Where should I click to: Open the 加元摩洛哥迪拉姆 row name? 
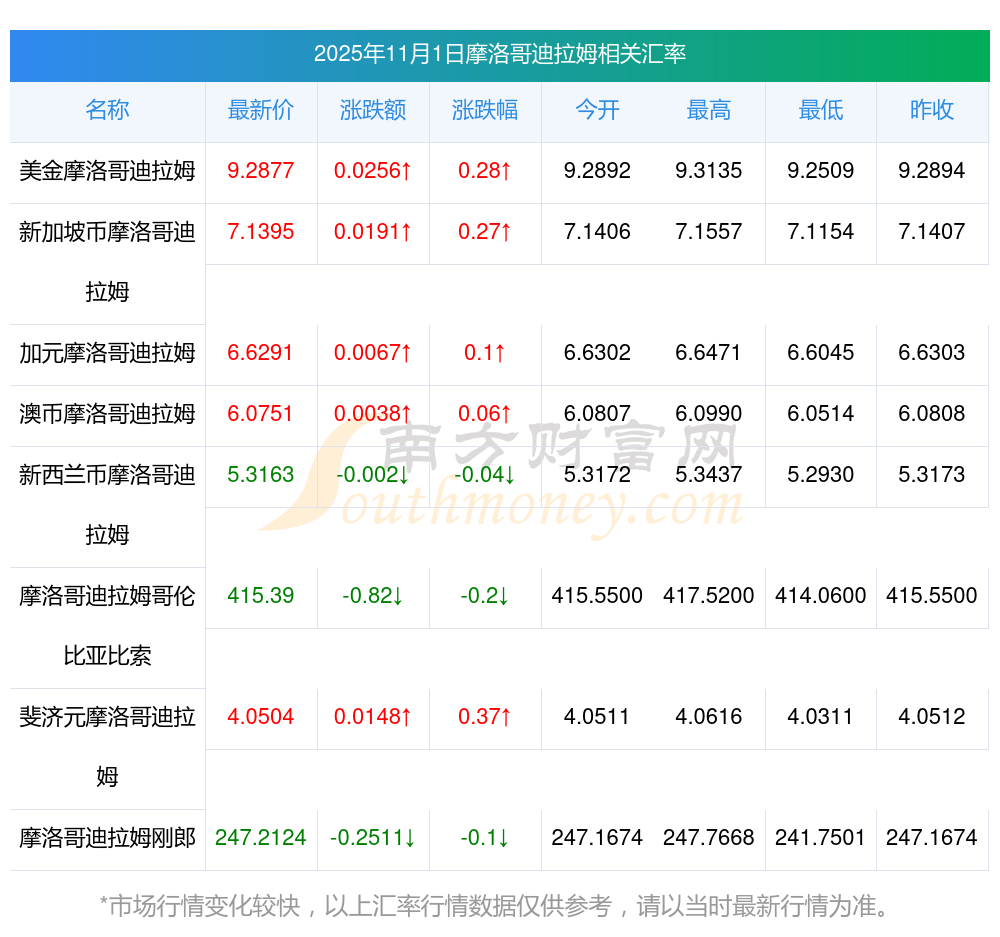coord(107,353)
